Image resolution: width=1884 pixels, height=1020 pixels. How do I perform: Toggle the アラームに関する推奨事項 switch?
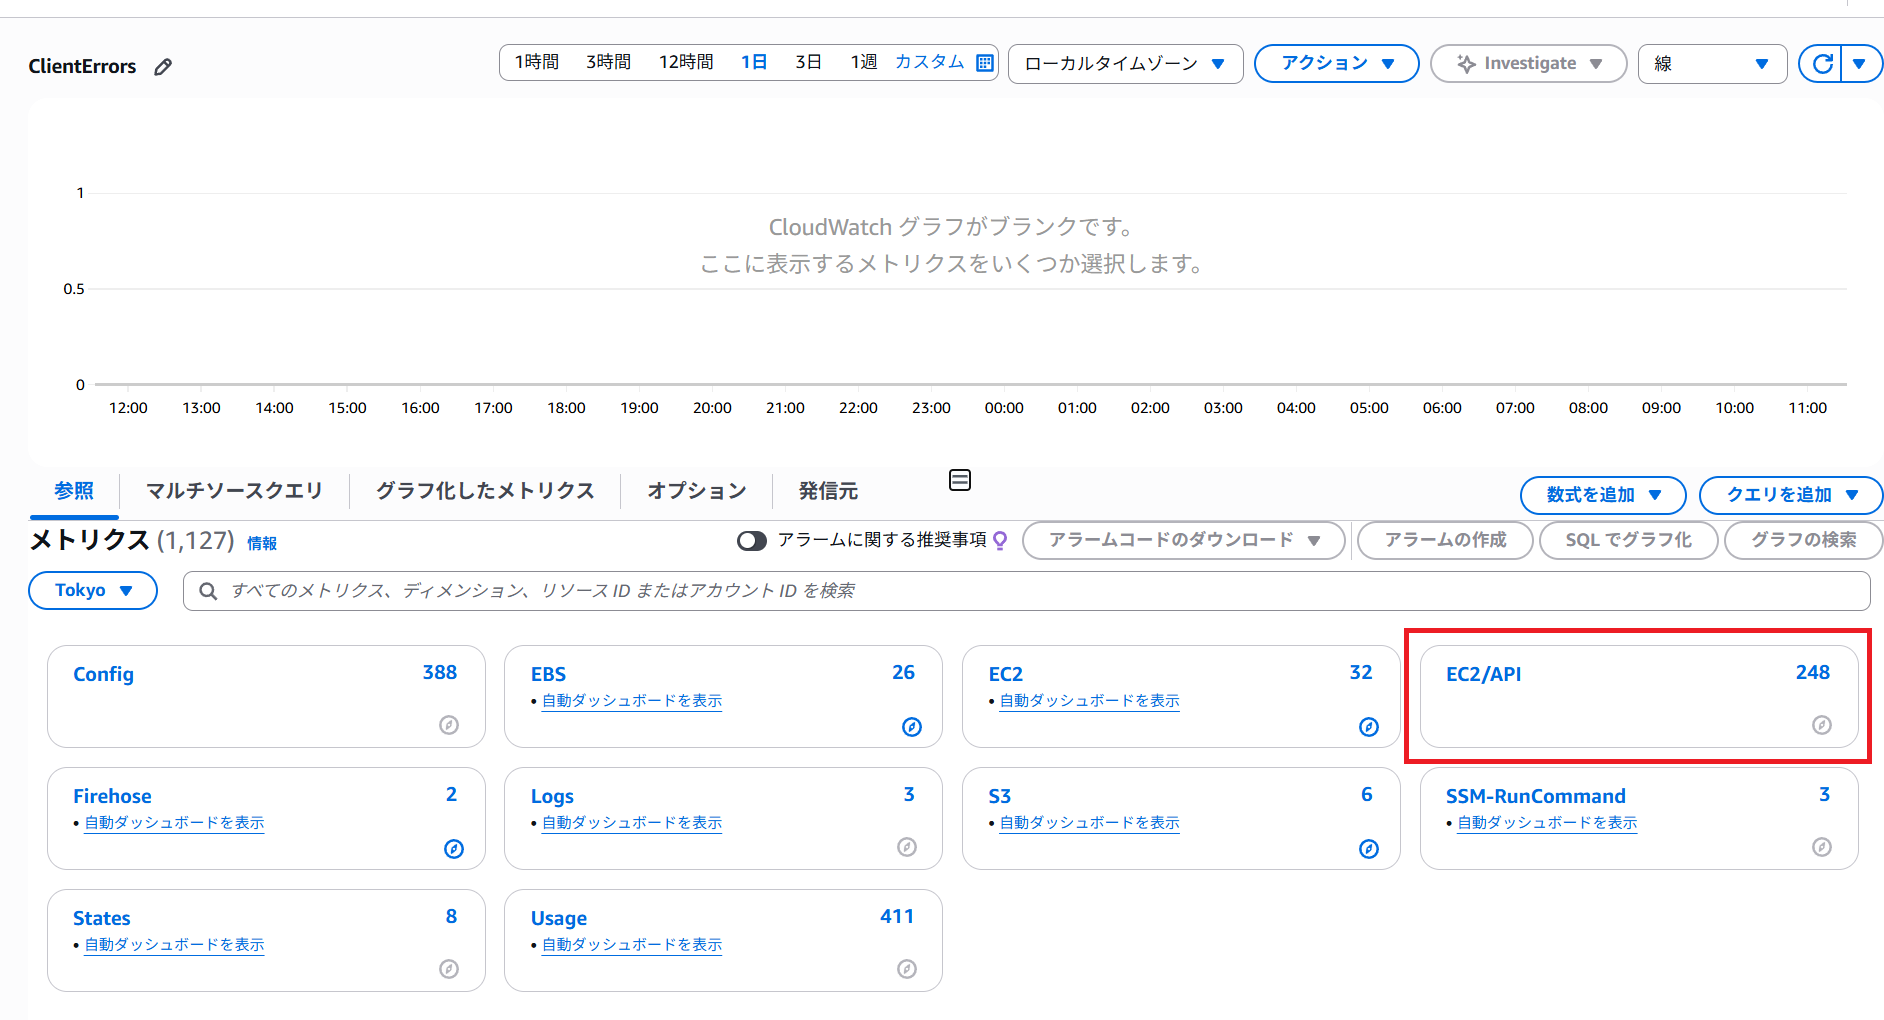(752, 541)
